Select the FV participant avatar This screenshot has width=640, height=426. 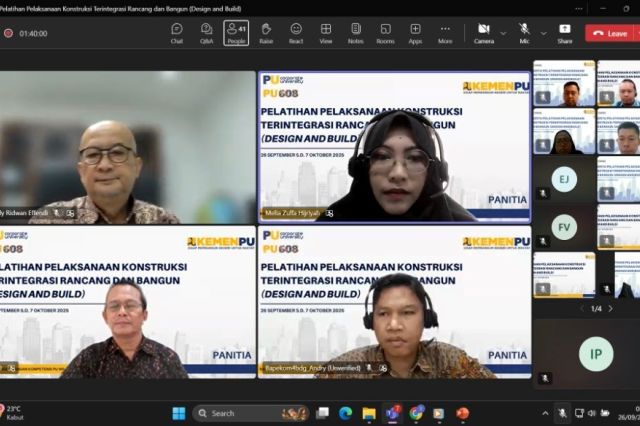coord(564,227)
